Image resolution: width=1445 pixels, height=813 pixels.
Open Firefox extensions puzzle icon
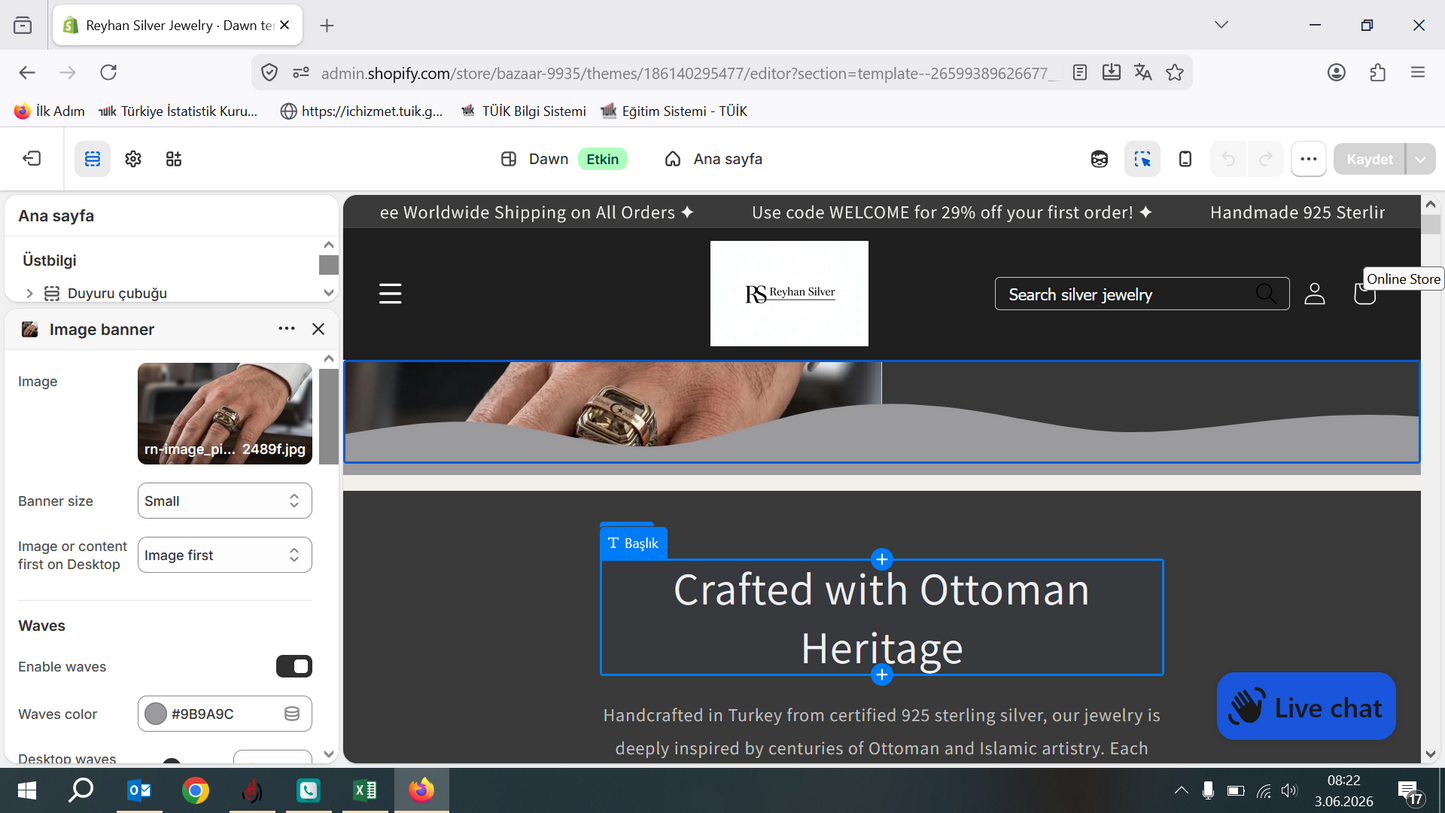pyautogui.click(x=1378, y=72)
